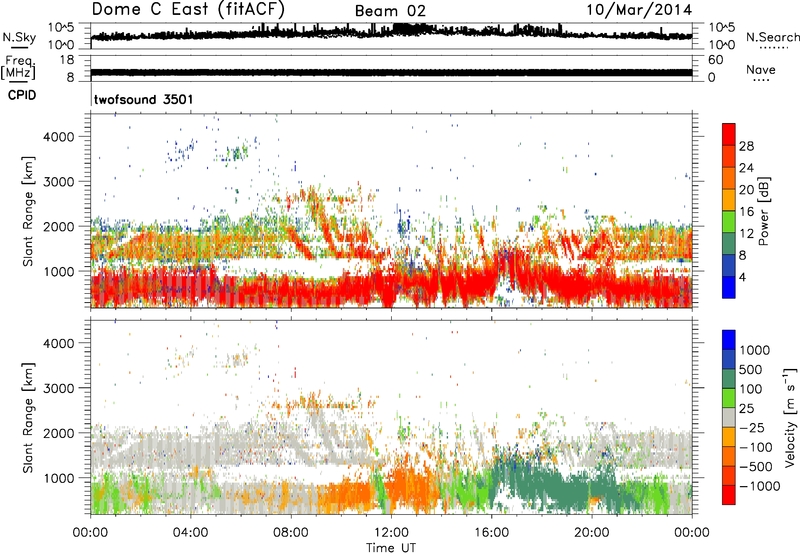Select the 16–20 dB yellow-orange Power swatch
The height and width of the screenshot is (554, 800).
729,199
